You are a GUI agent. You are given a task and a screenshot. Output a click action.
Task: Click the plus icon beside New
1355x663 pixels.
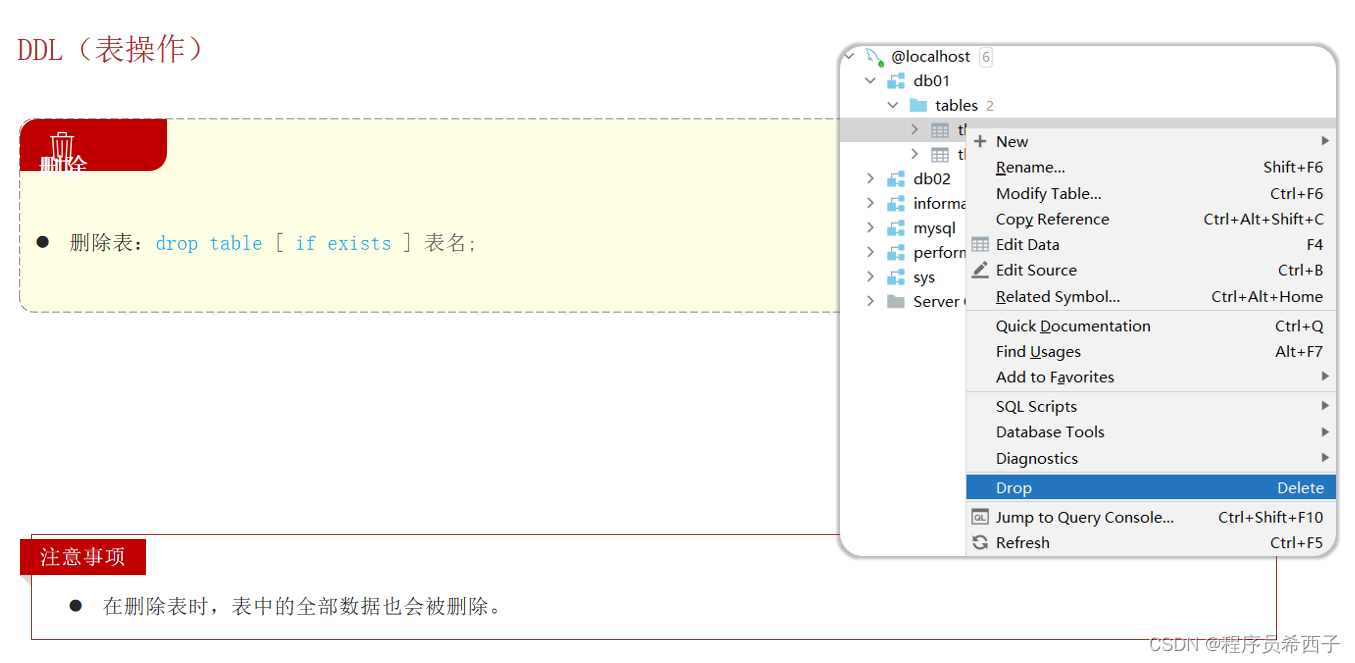(980, 141)
